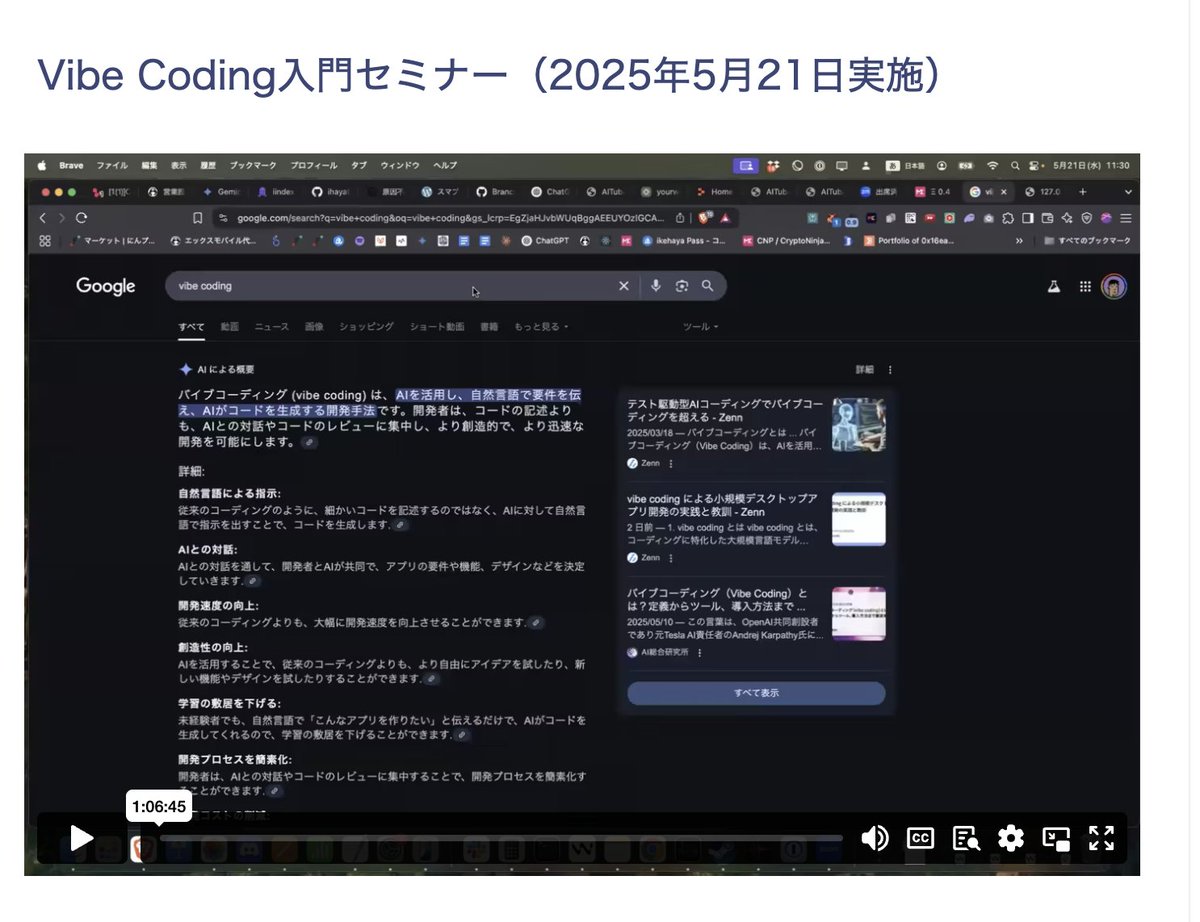The height and width of the screenshot is (922, 1200).
Task: Open Search Labs flask icon
Action: [1053, 287]
